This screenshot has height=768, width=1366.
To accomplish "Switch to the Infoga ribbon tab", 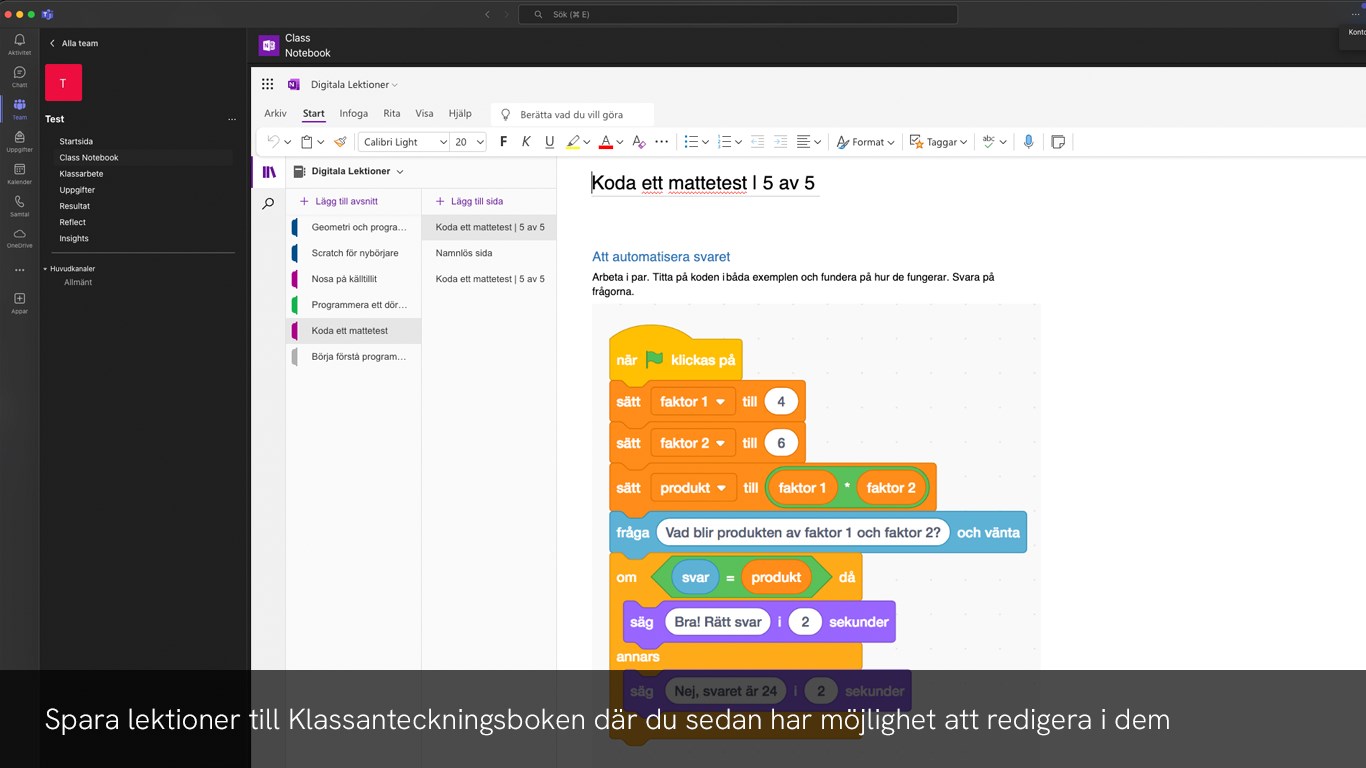I will pyautogui.click(x=353, y=114).
